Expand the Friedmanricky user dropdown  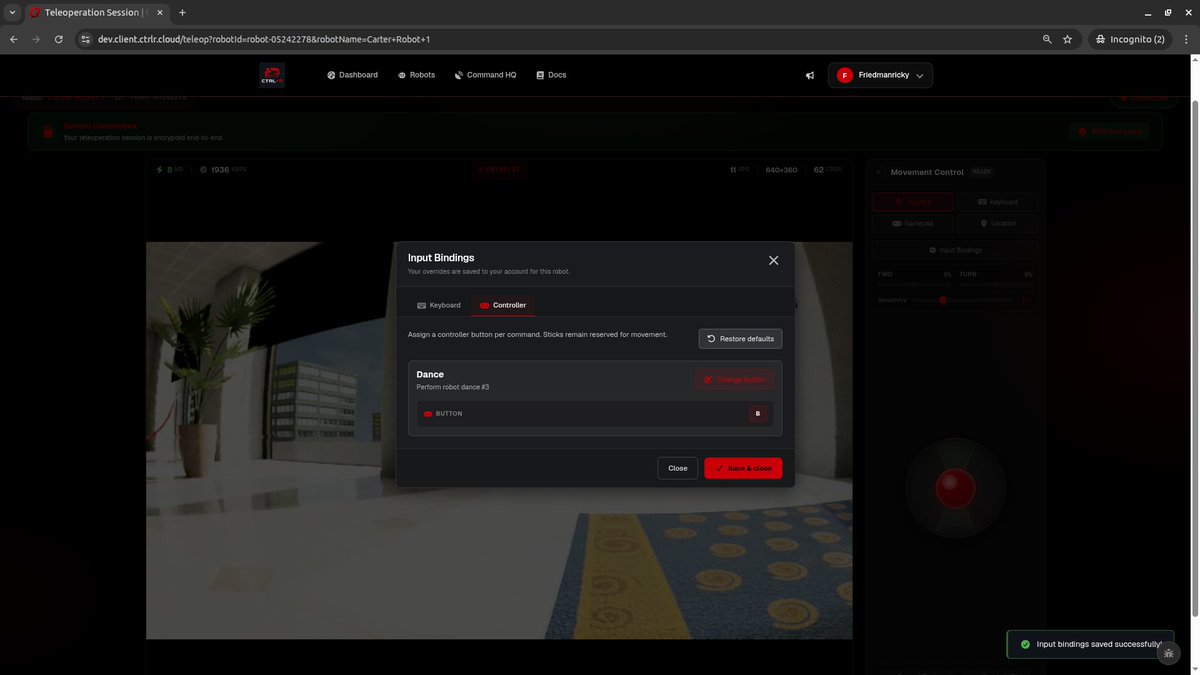880,75
